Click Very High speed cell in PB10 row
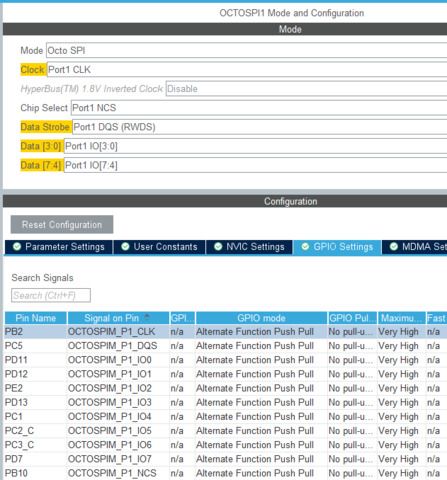This screenshot has width=447, height=480. [x=402, y=473]
